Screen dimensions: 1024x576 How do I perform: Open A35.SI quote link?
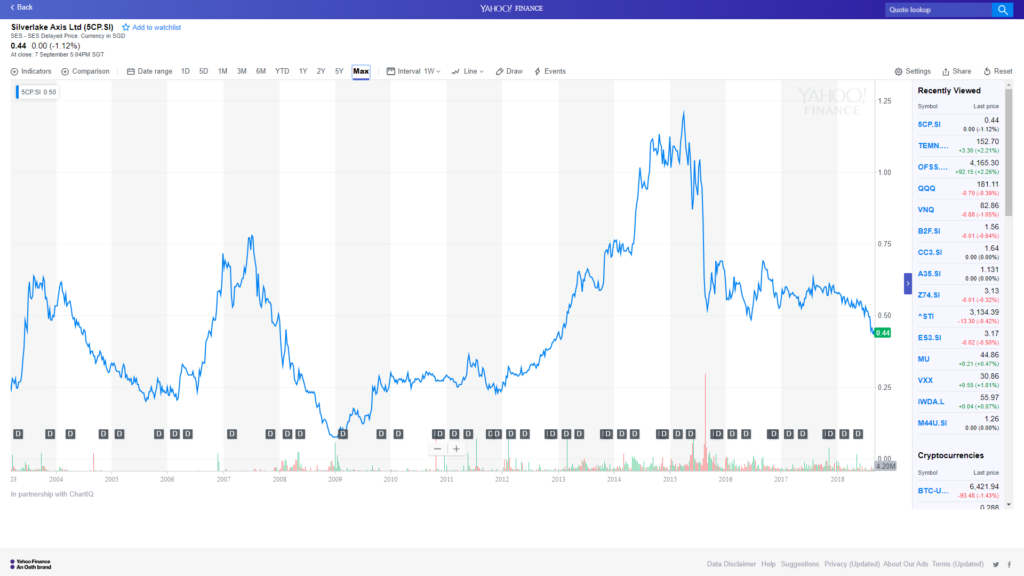(x=929, y=274)
